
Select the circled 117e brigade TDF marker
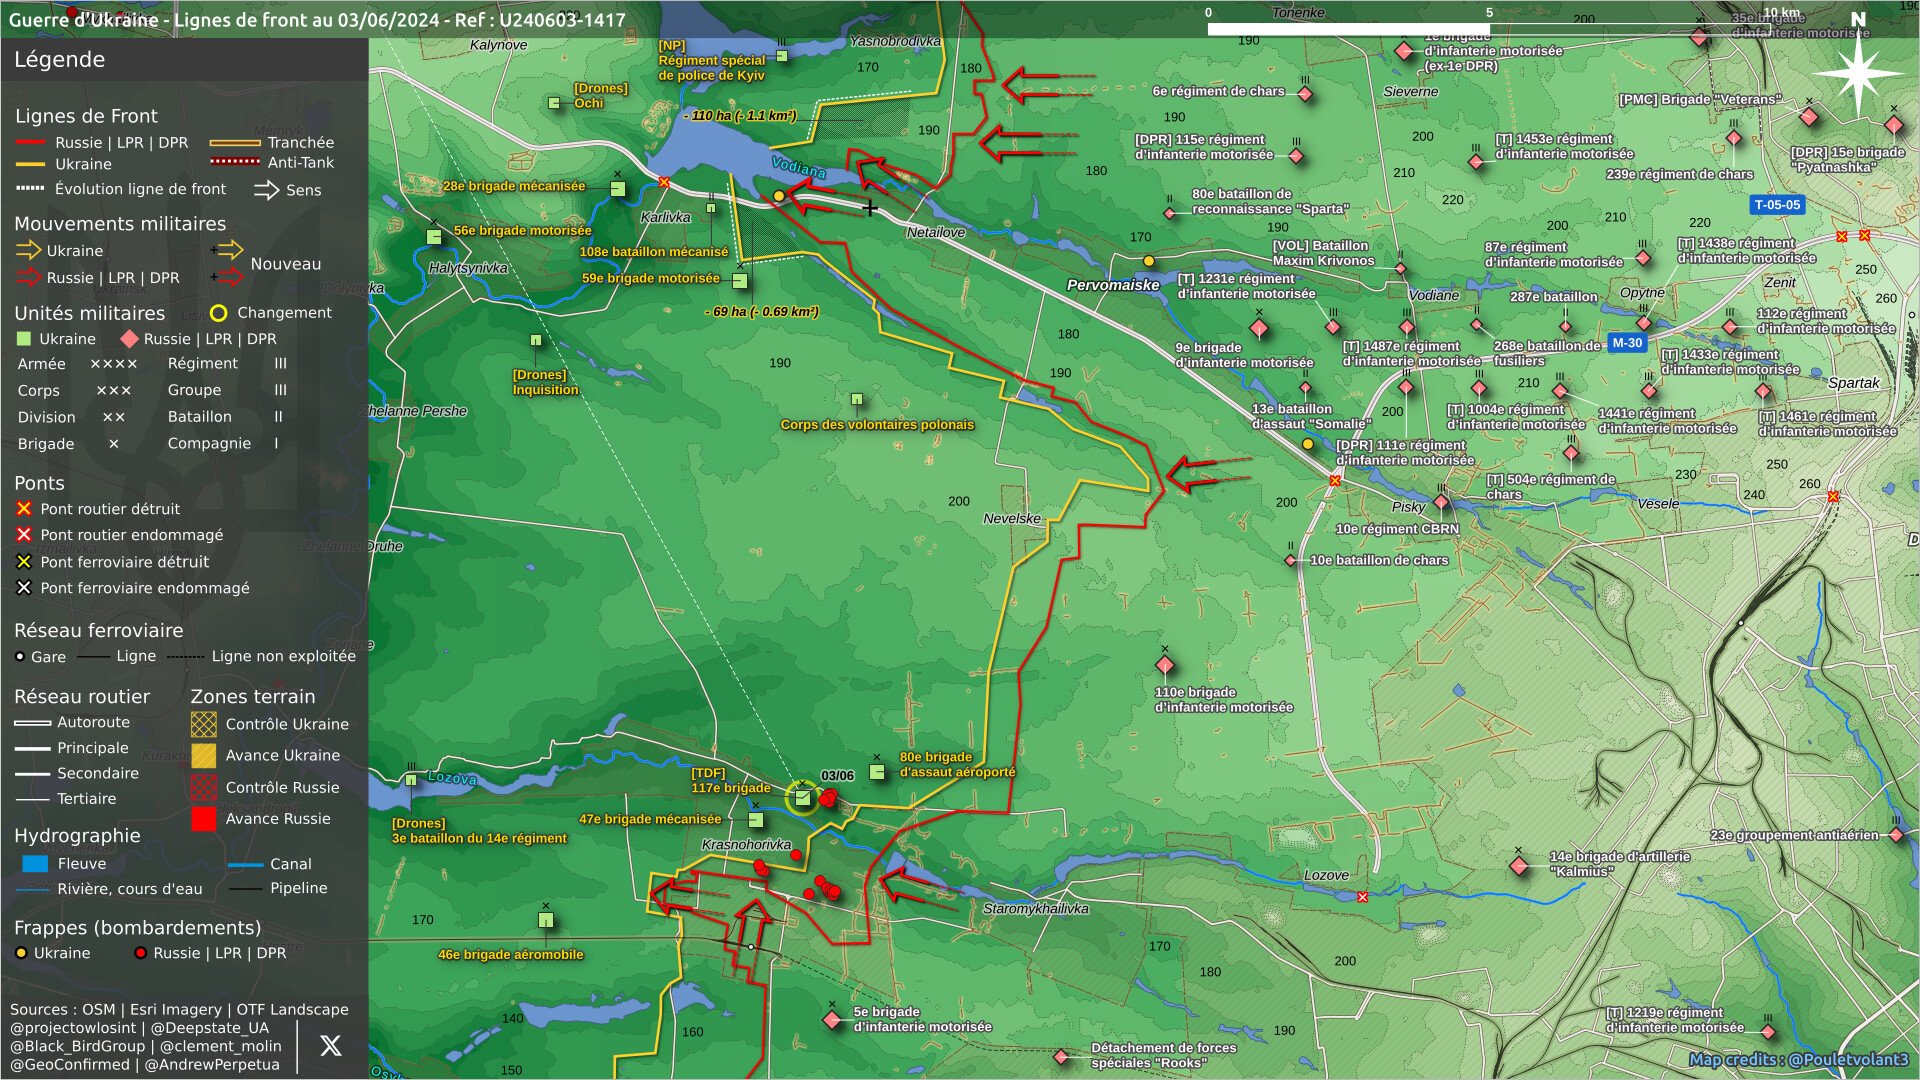802,798
